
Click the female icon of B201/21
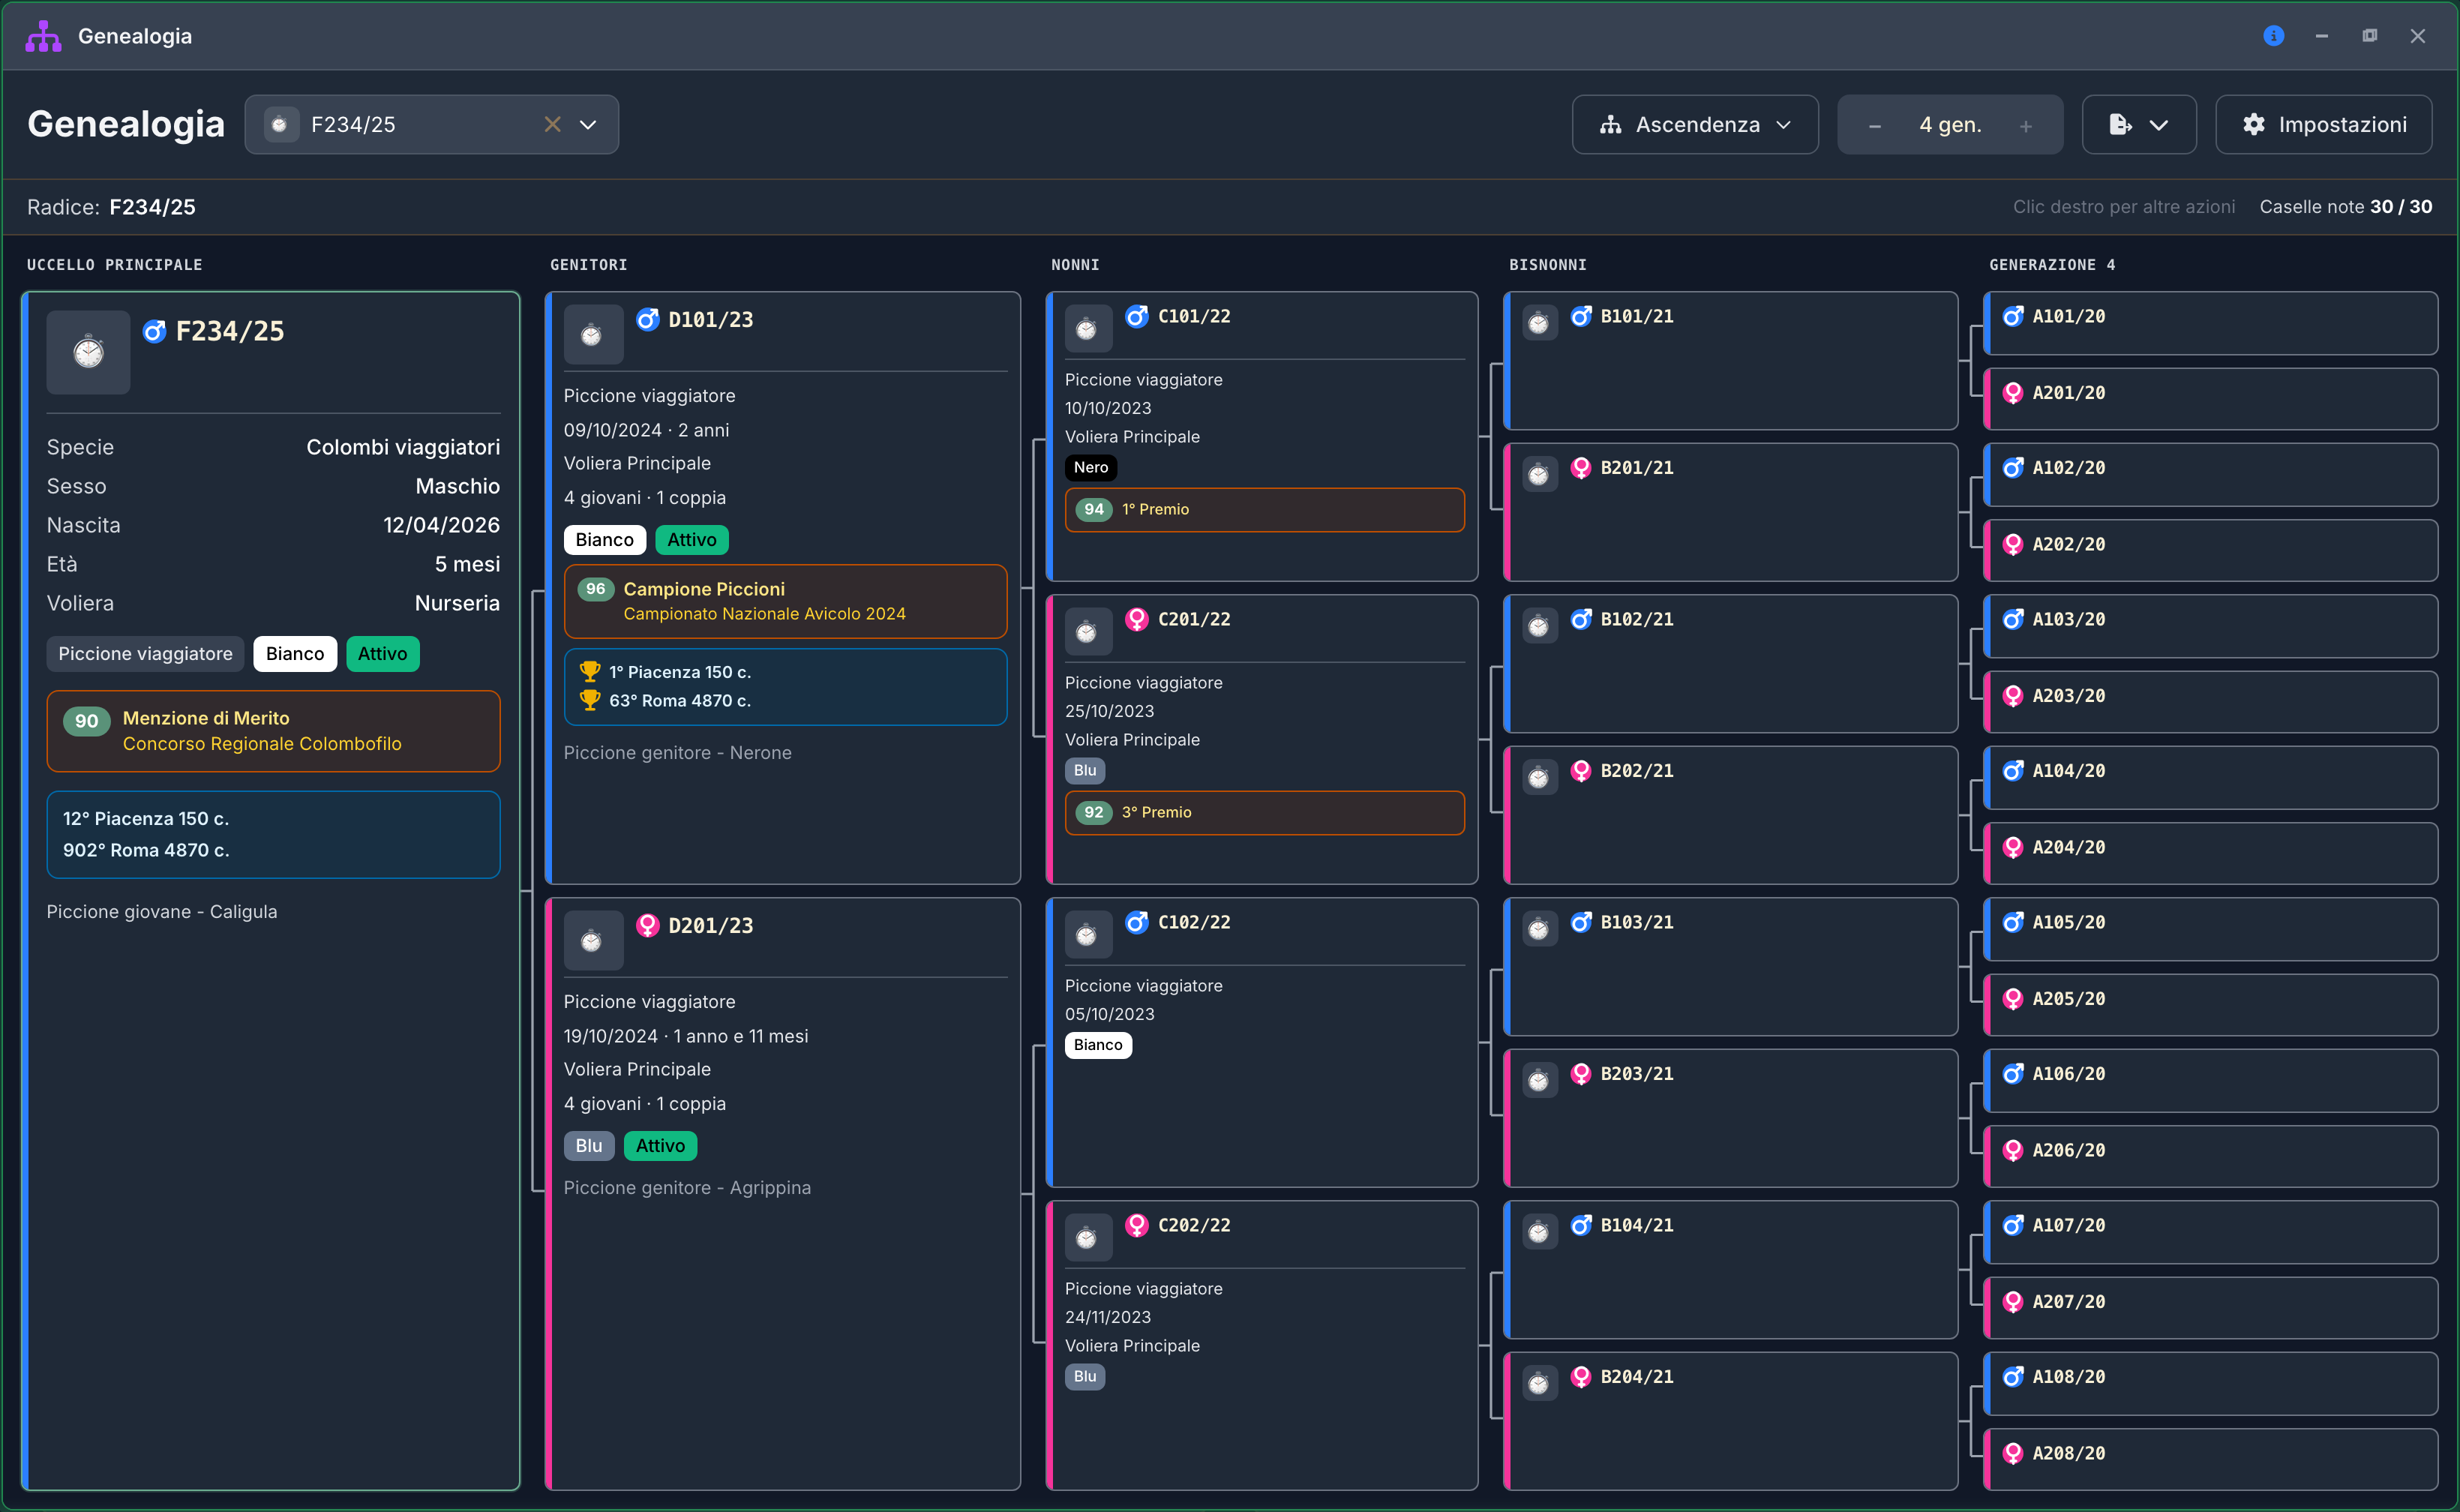[x=1581, y=467]
